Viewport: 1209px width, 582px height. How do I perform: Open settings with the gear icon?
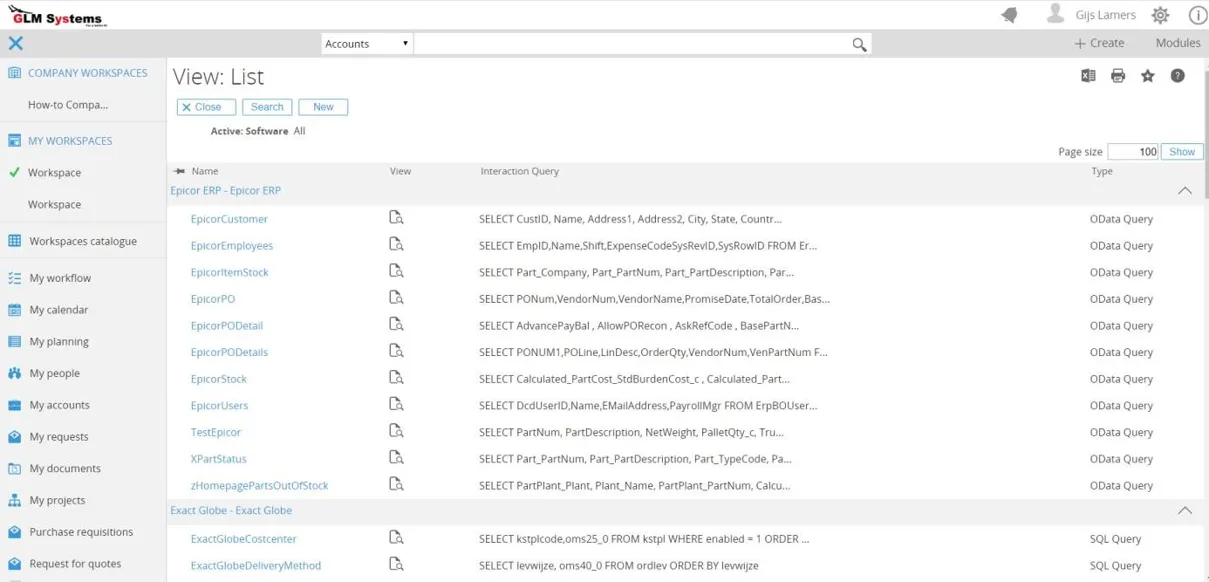pos(1159,14)
